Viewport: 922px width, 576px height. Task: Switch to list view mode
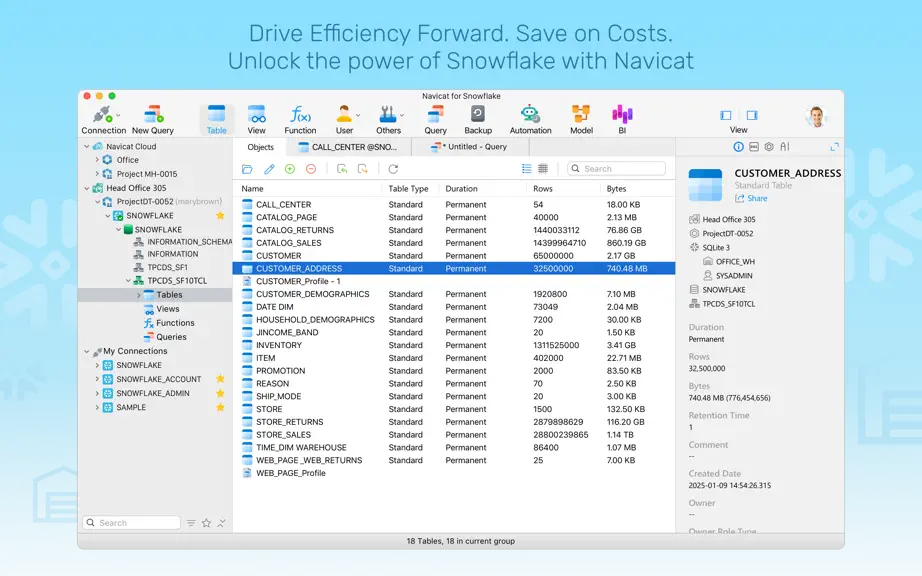[526, 169]
